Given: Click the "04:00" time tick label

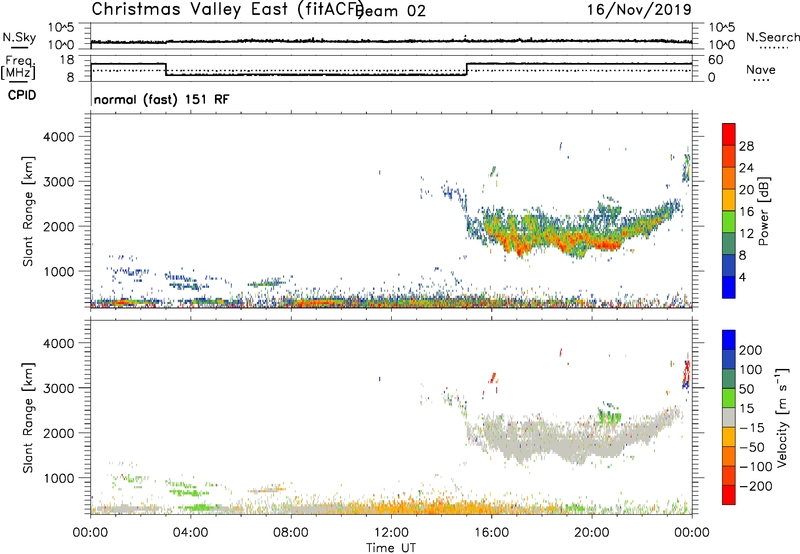Looking at the screenshot, I should tap(190, 533).
